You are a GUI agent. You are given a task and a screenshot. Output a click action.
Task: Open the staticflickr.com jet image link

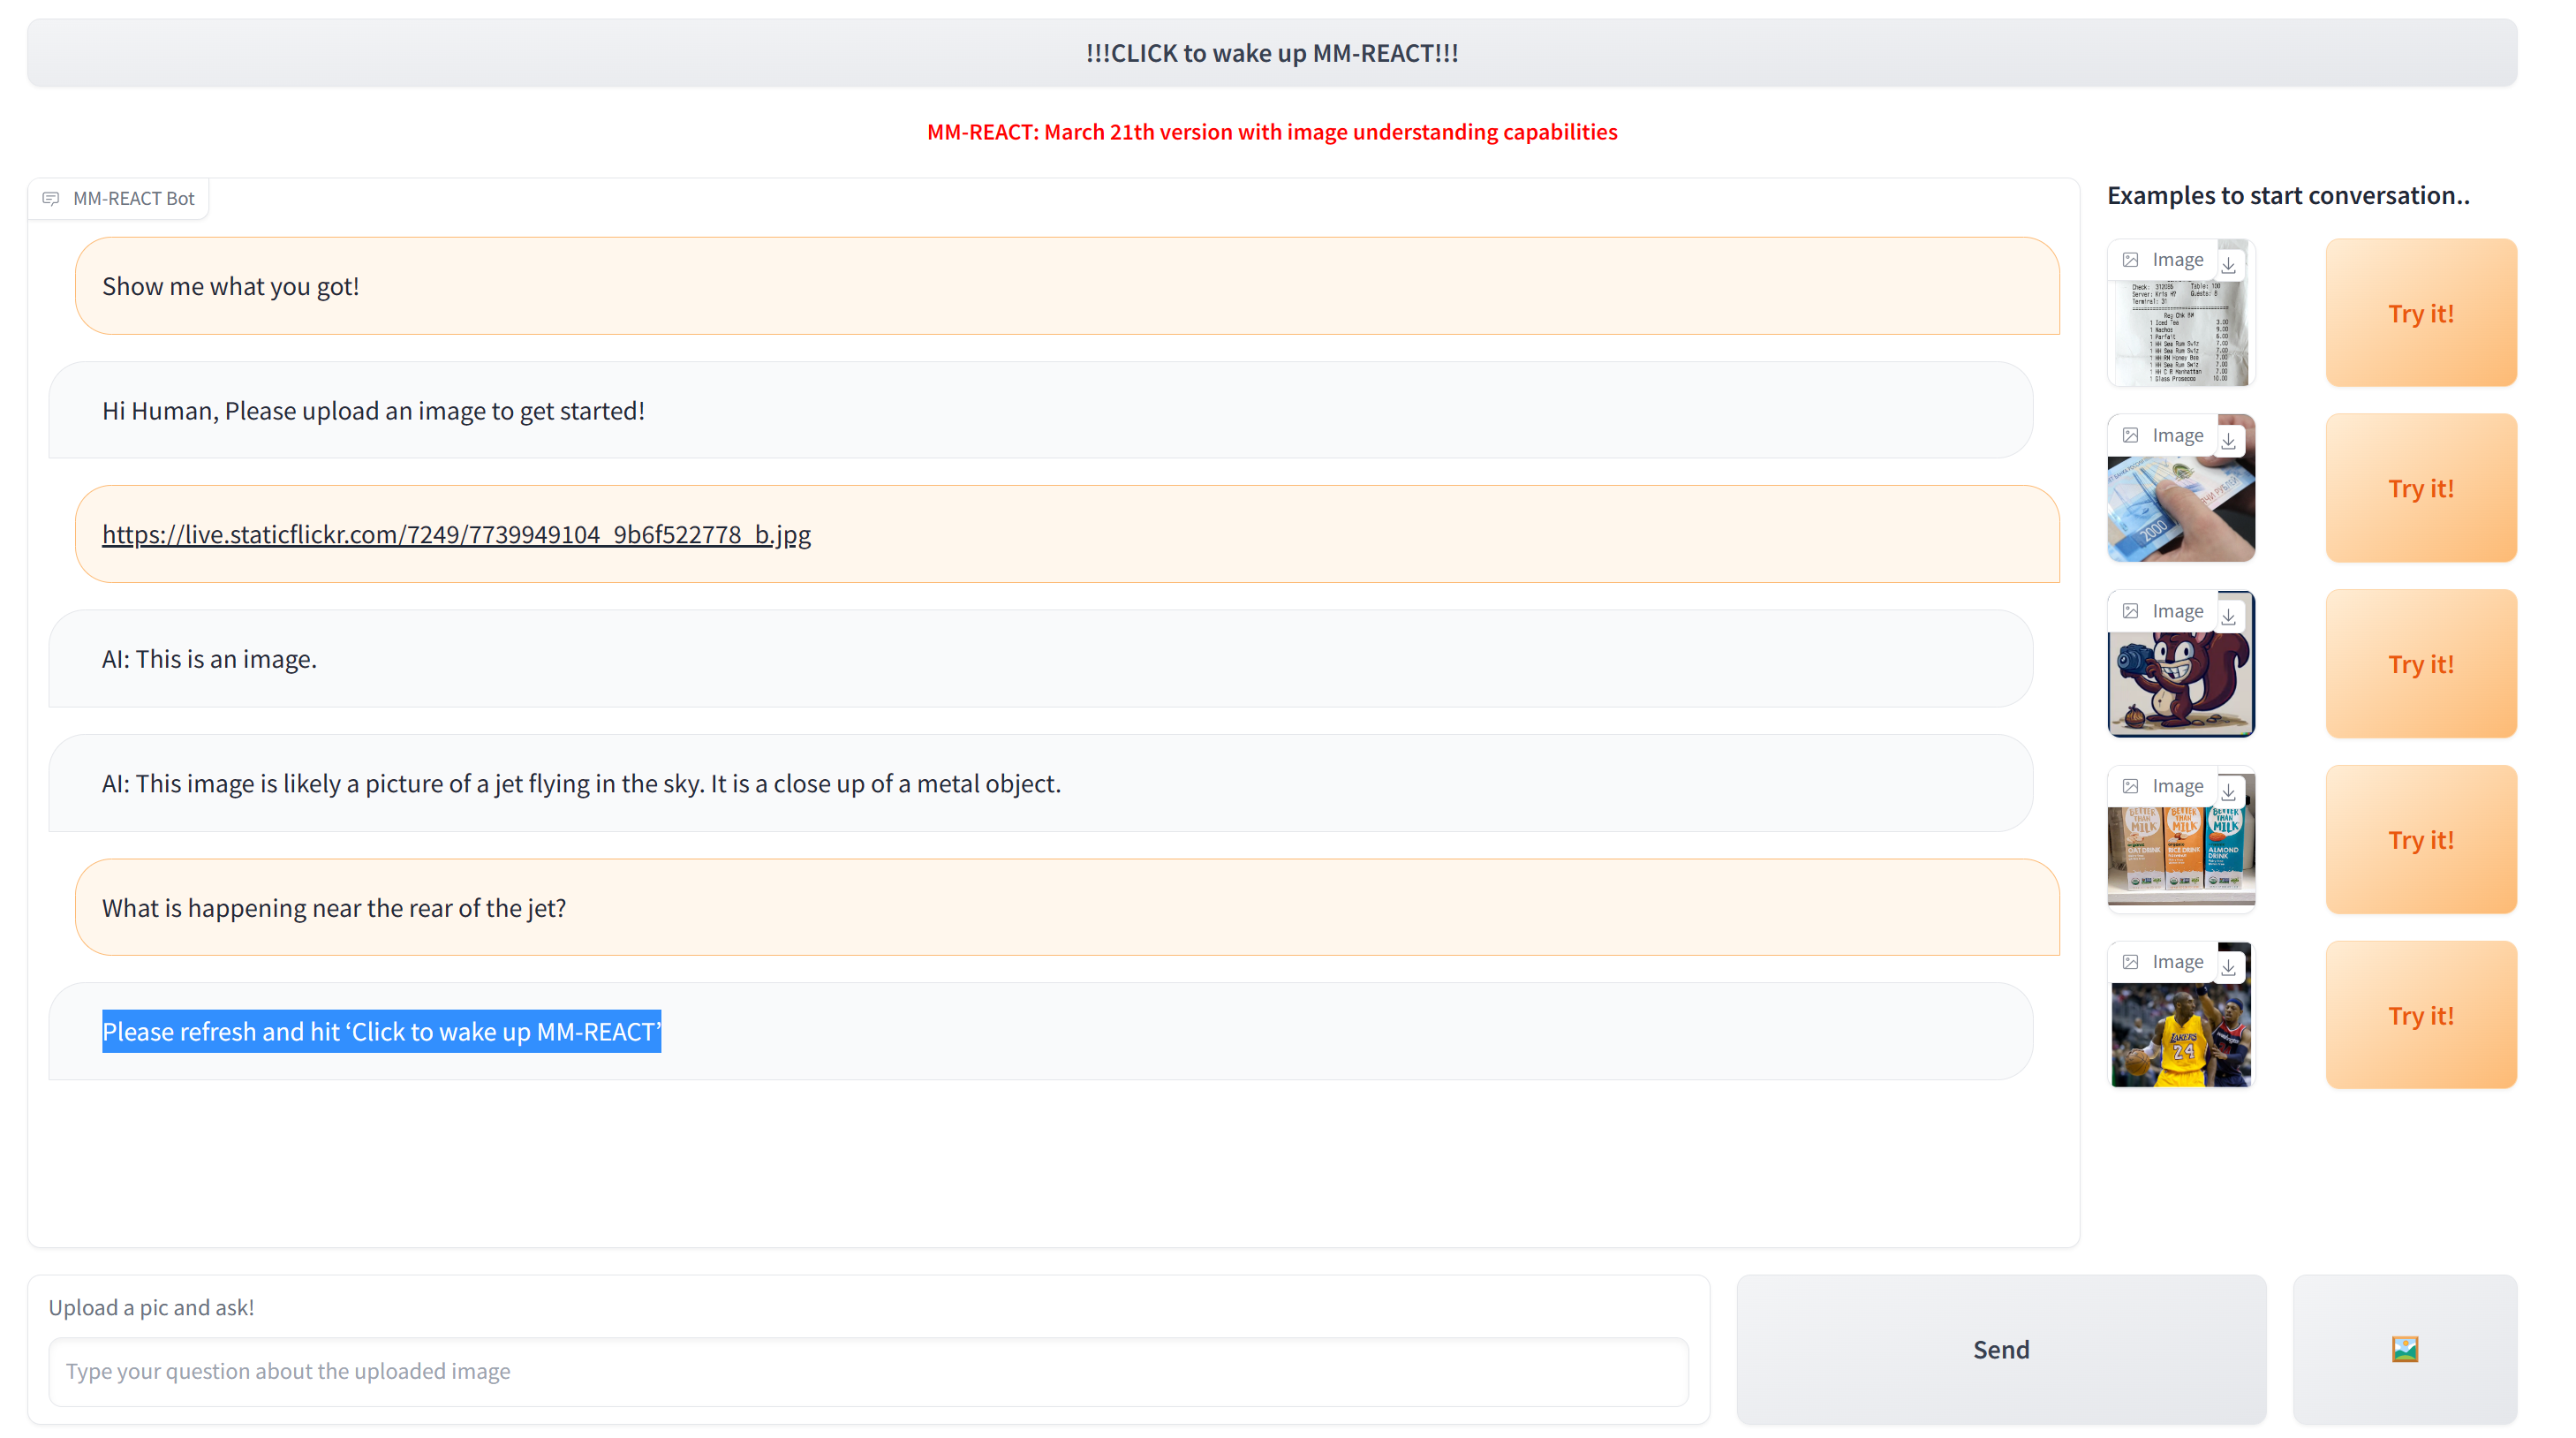(x=456, y=534)
